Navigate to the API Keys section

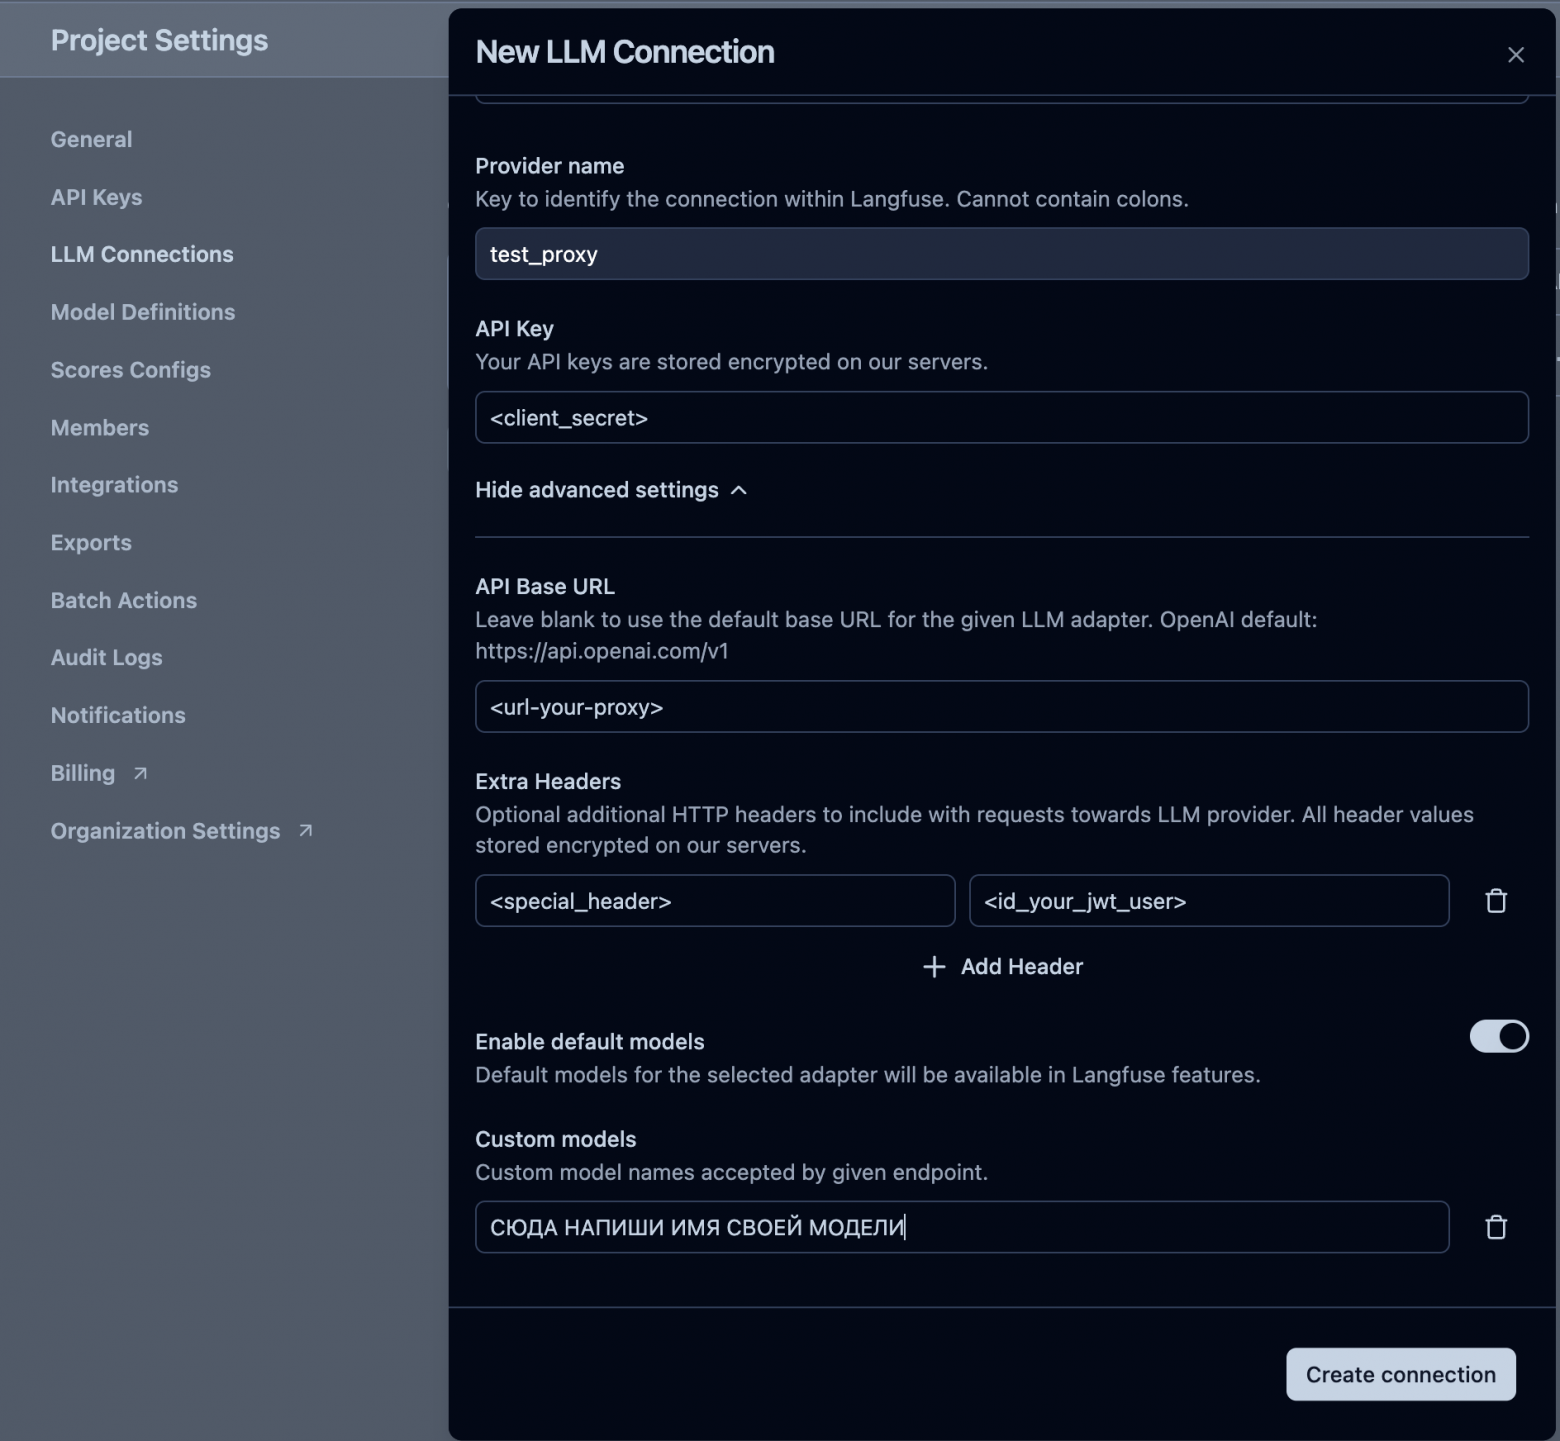[96, 197]
